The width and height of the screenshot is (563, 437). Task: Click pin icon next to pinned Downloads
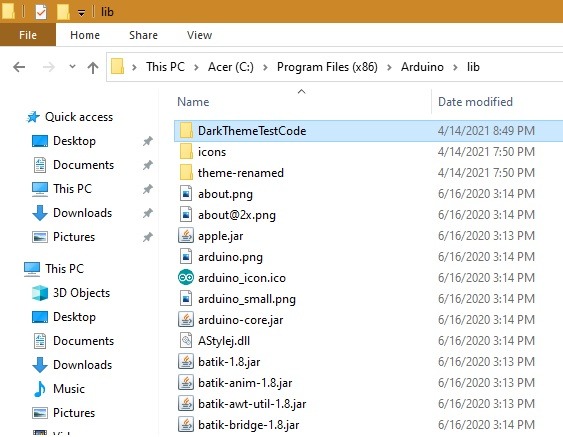pos(148,213)
